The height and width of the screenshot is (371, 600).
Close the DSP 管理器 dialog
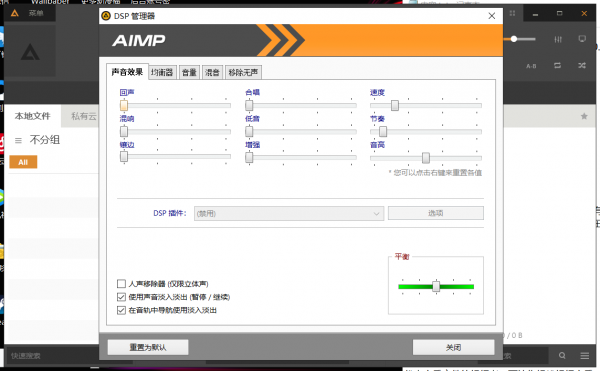pos(492,16)
